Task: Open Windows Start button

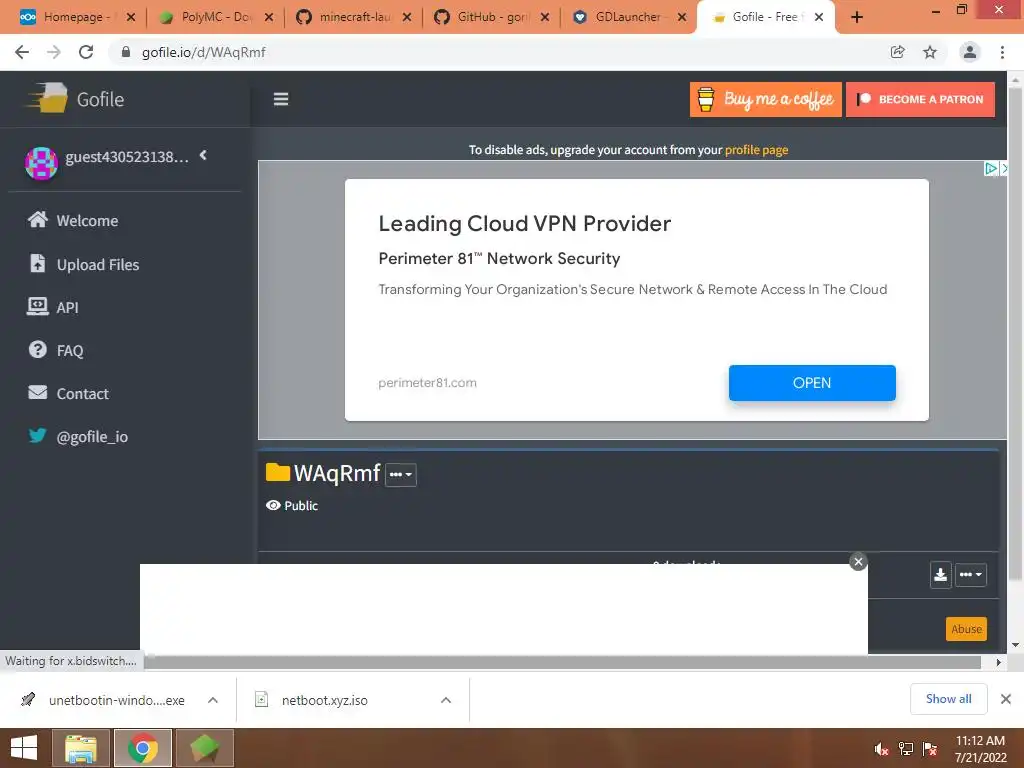Action: point(24,748)
